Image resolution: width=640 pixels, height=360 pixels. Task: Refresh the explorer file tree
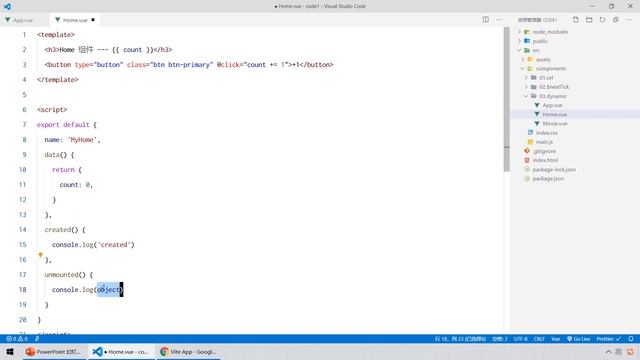tap(602, 20)
